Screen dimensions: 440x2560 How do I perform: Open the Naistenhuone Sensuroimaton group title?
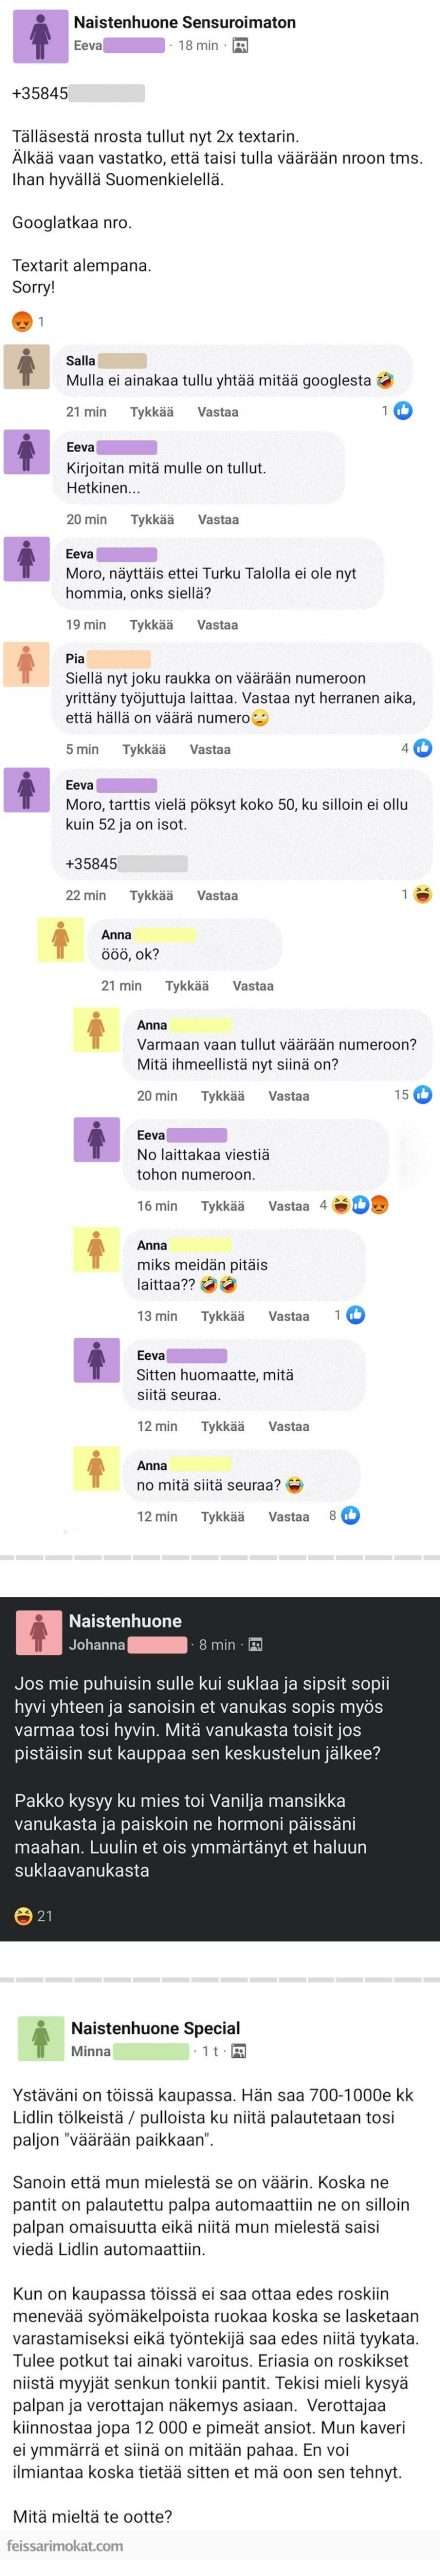(185, 22)
